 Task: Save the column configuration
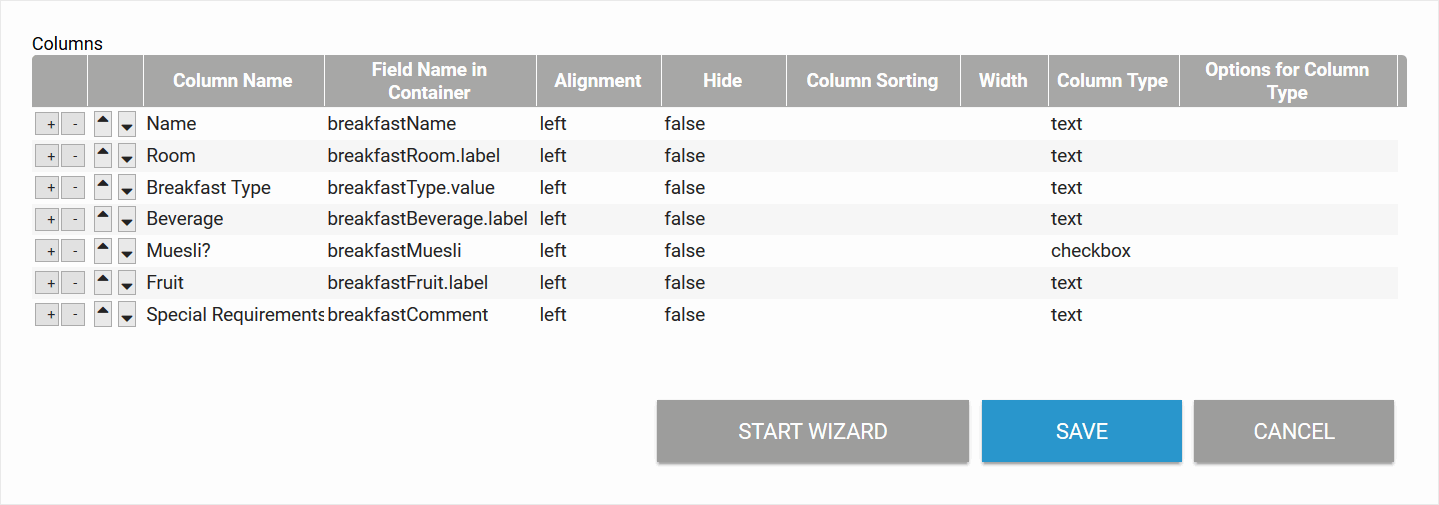pos(1081,432)
